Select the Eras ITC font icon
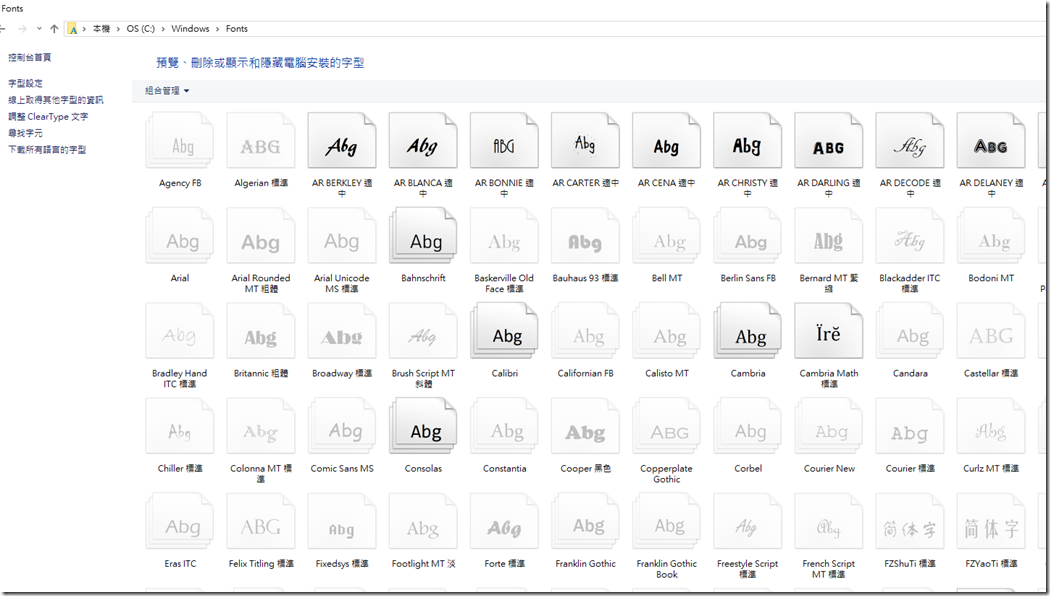Image resolution: width=1050 pixels, height=596 pixels. 180,521
